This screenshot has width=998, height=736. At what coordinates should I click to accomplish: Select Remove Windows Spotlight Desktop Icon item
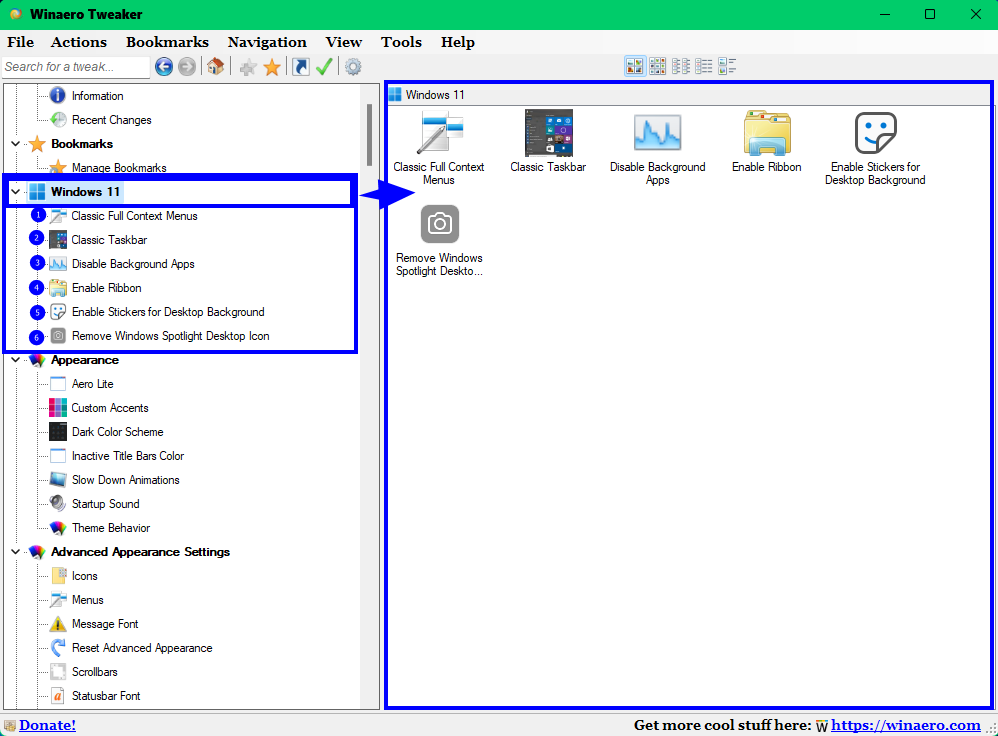coord(171,336)
